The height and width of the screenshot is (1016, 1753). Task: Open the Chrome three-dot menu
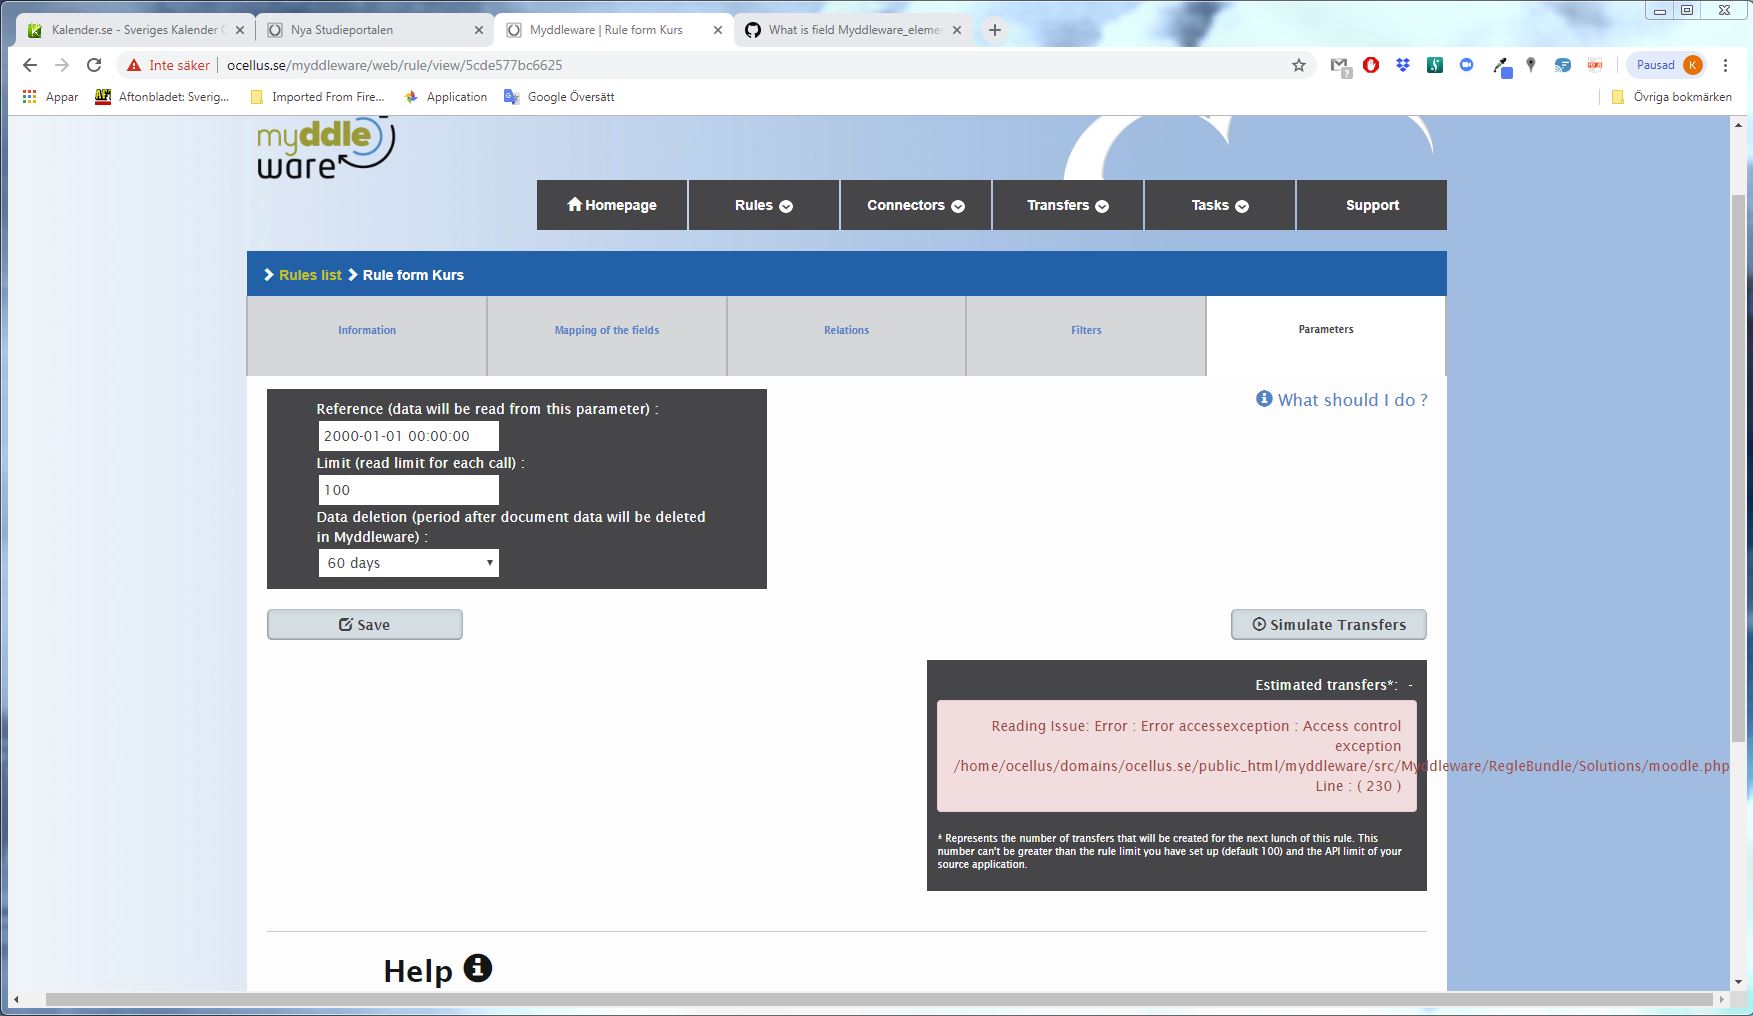[x=1724, y=65]
